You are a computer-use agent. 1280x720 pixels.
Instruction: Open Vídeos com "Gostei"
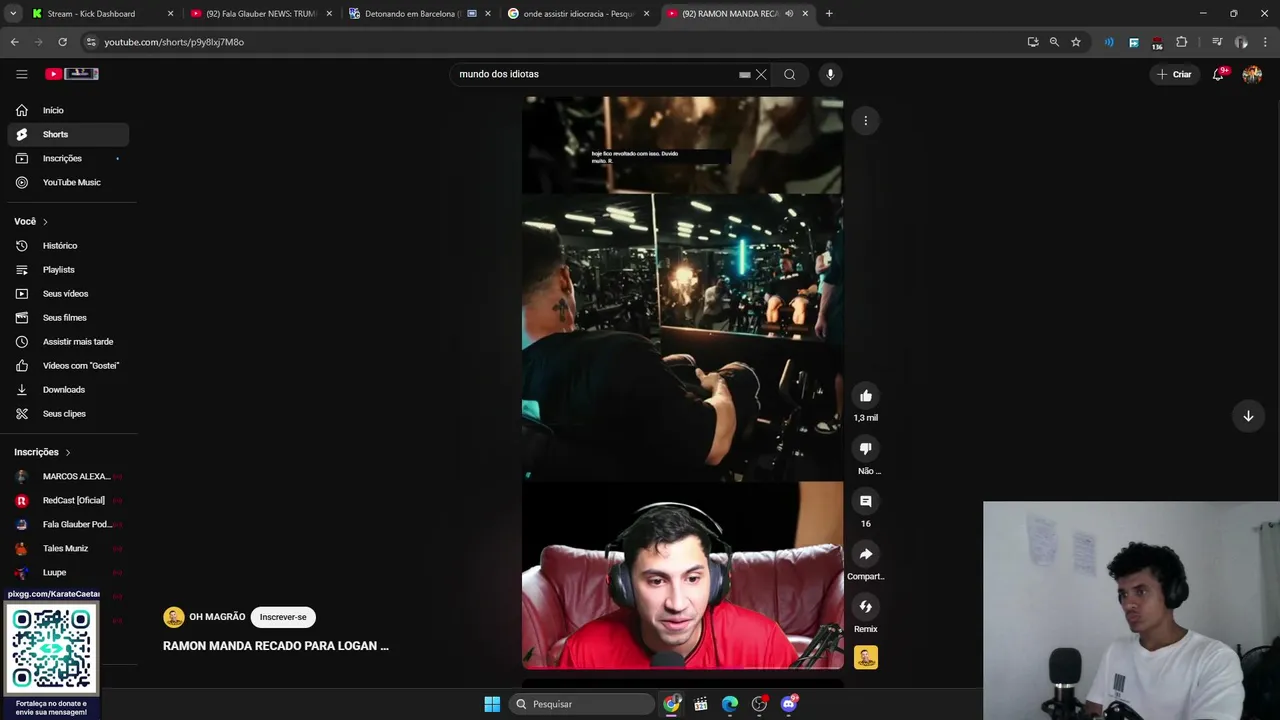pos(68,365)
